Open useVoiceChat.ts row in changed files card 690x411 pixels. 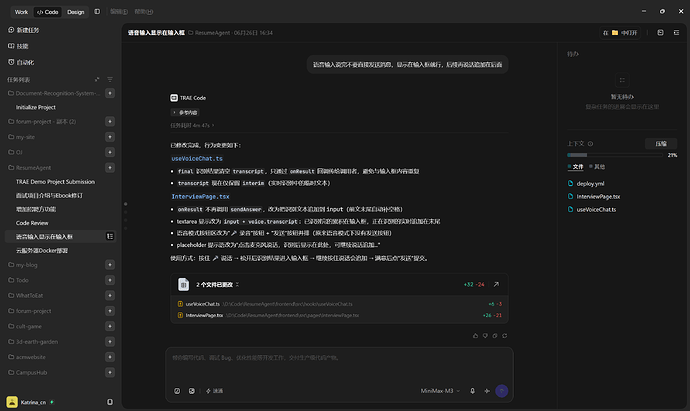pyautogui.click(x=339, y=304)
